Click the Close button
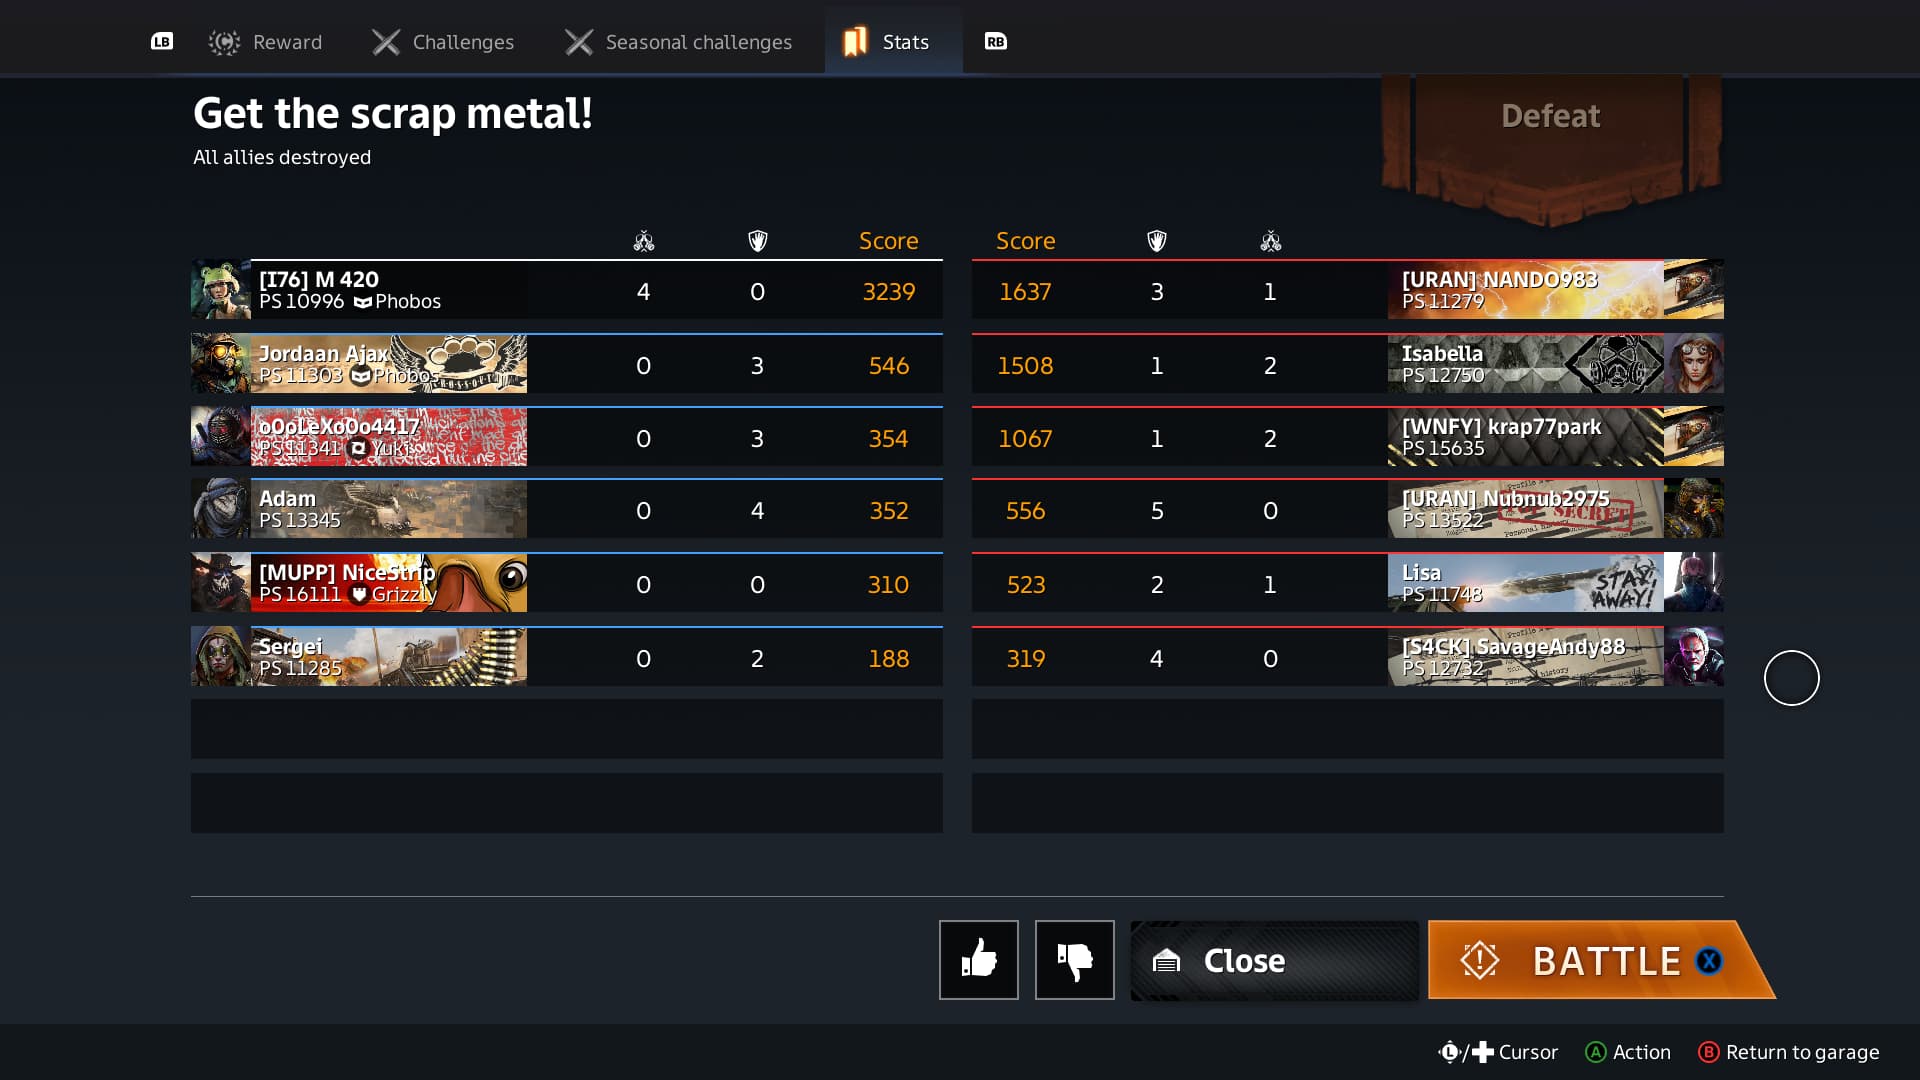The width and height of the screenshot is (1920, 1080). click(x=1274, y=960)
